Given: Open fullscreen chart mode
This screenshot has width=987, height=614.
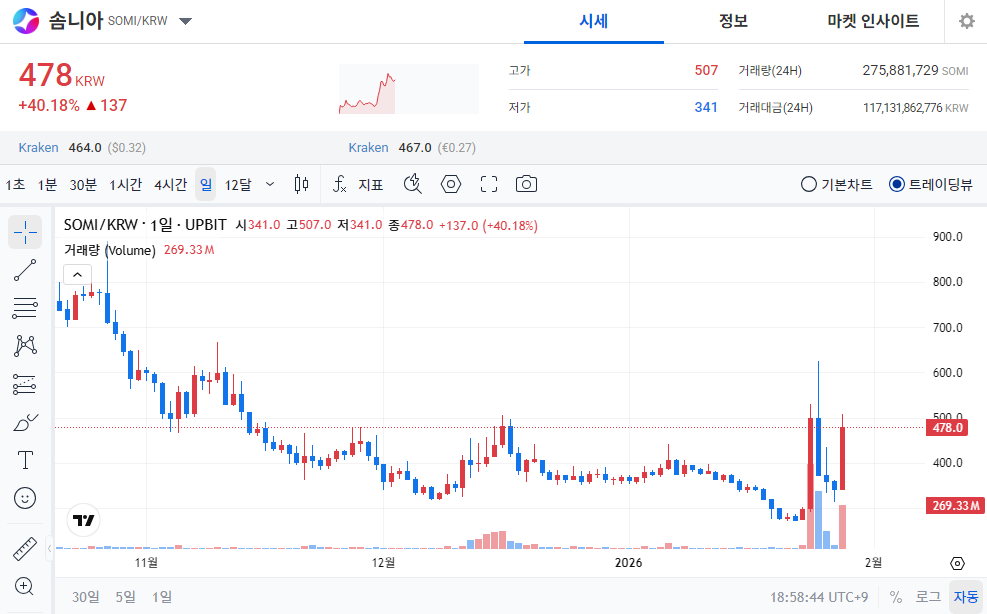Looking at the screenshot, I should (488, 184).
